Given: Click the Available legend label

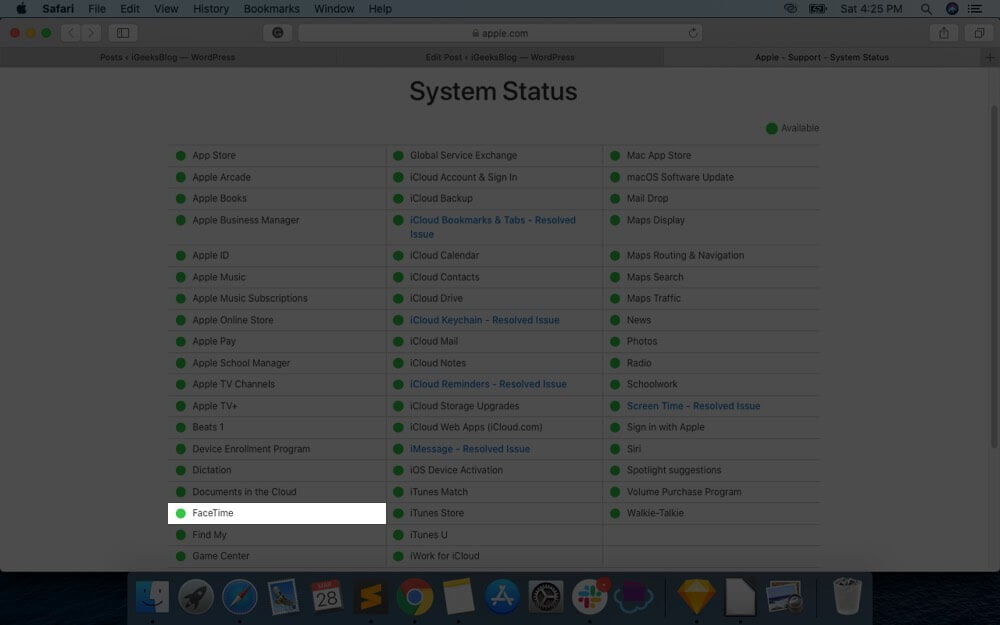Looking at the screenshot, I should (800, 128).
